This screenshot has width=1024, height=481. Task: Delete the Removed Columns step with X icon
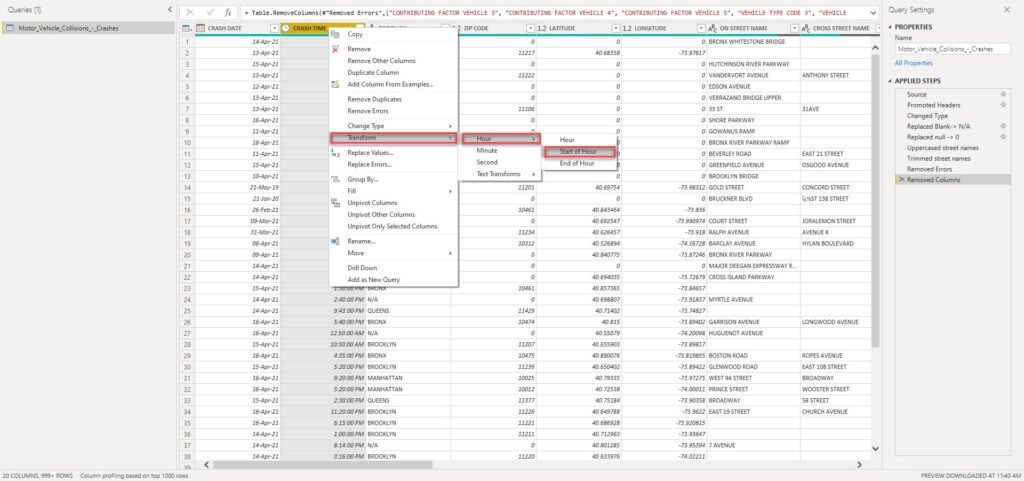click(x=902, y=179)
